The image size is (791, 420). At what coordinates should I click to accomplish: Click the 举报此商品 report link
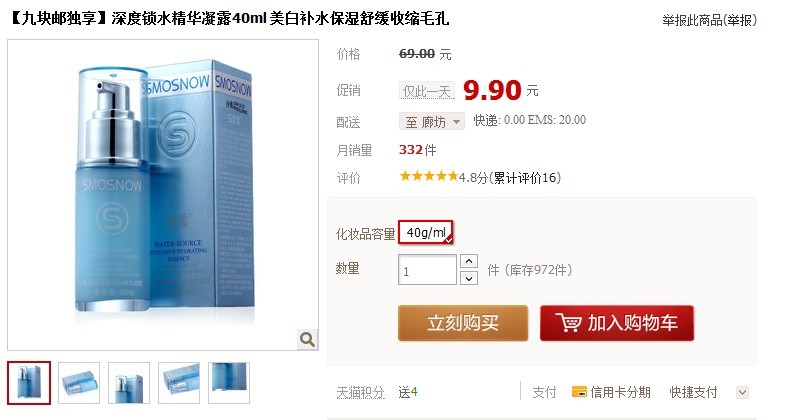pos(710,20)
